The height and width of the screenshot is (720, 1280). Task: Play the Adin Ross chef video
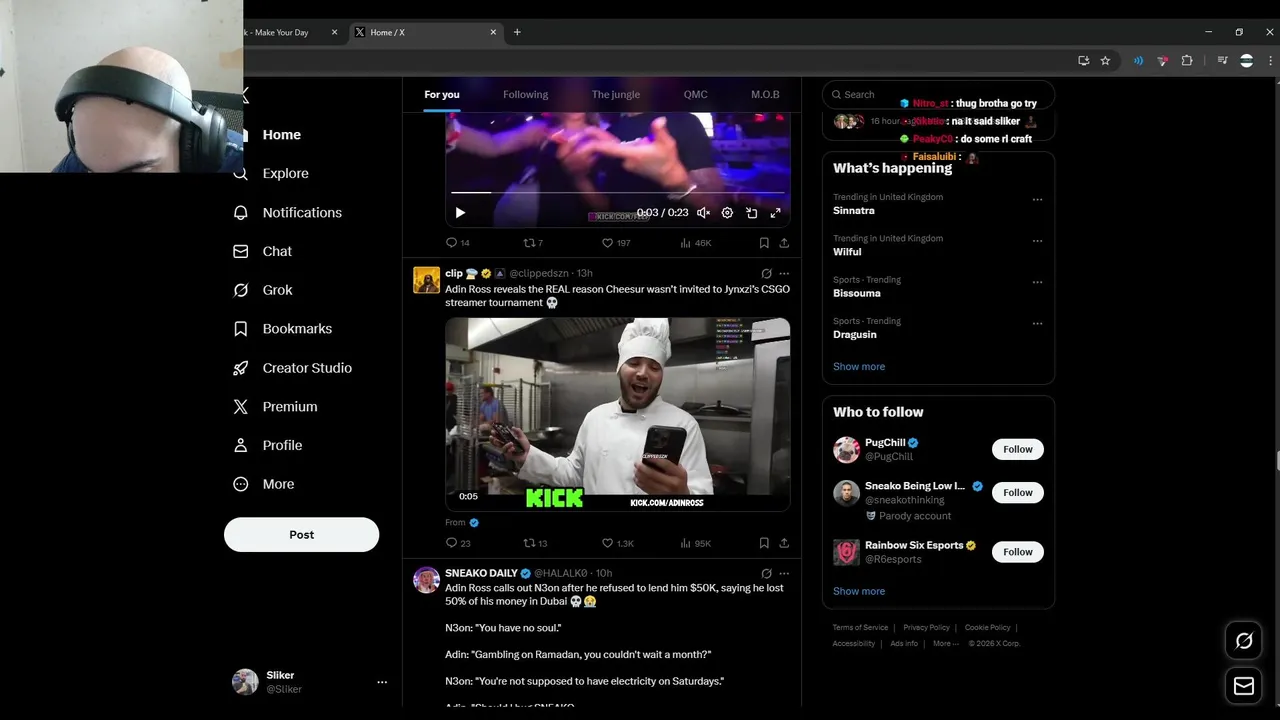click(618, 414)
